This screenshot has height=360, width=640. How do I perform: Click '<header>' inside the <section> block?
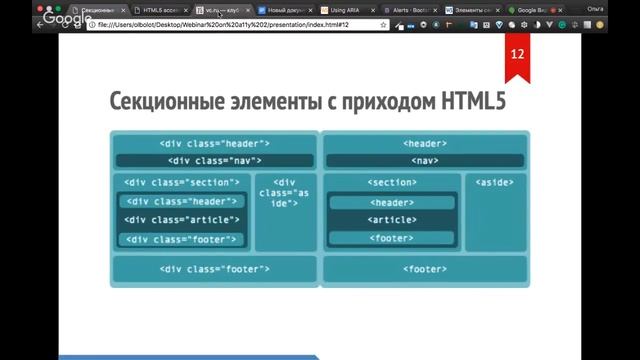[x=392, y=203]
